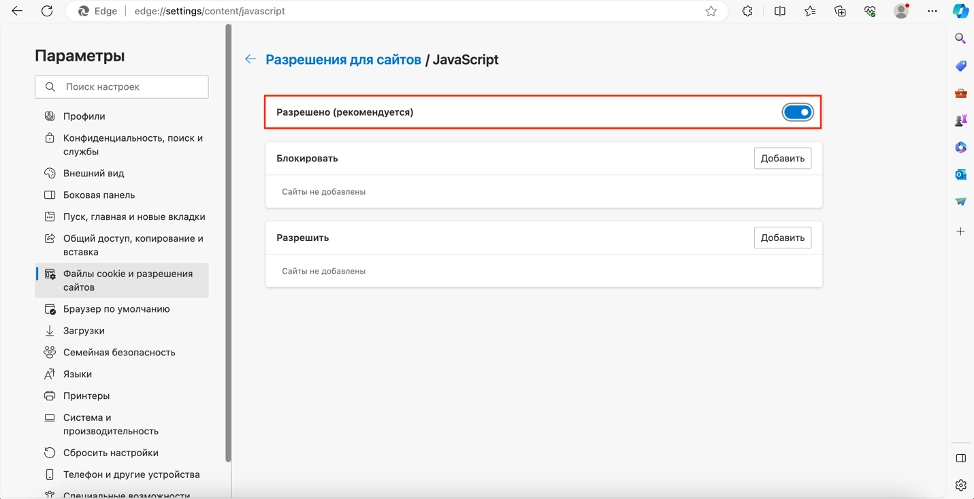Select Файлы cookie и разрешения сайтов
974x499 pixels.
pos(122,280)
